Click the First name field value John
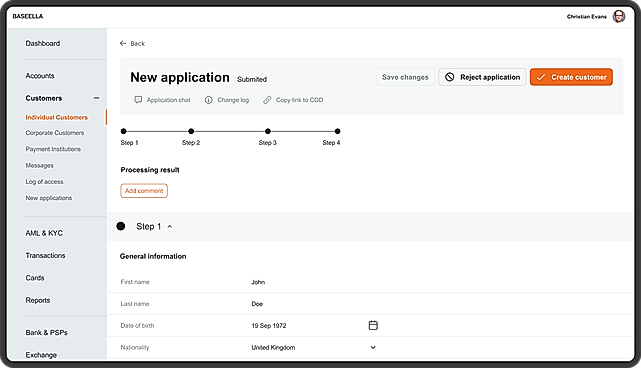This screenshot has width=641, height=368. (x=258, y=282)
